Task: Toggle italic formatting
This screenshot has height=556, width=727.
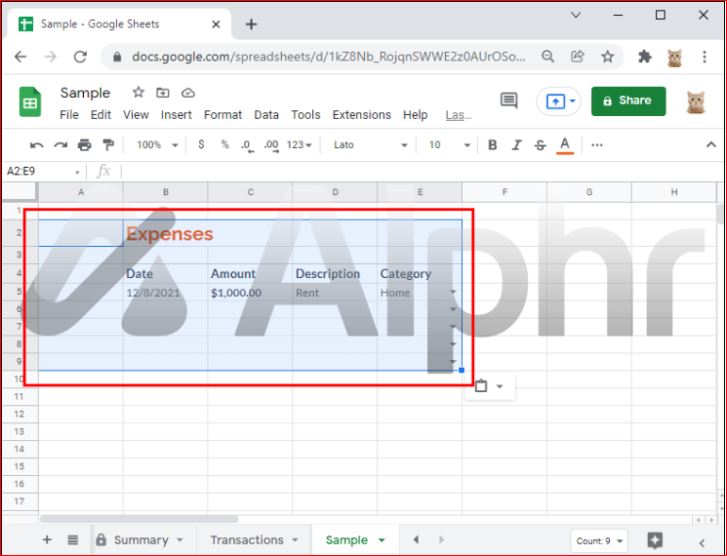Action: pyautogui.click(x=517, y=145)
